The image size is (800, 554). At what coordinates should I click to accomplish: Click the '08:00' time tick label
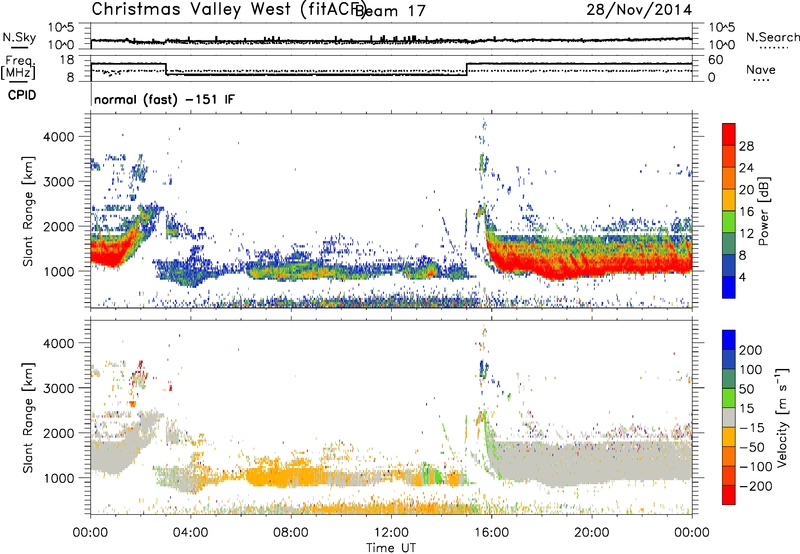pyautogui.click(x=291, y=533)
